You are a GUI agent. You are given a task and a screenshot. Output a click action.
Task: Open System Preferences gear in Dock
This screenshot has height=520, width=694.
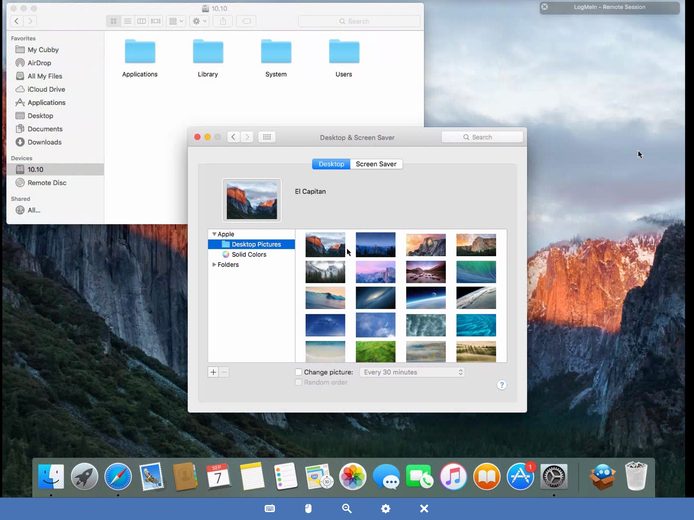coord(554,477)
